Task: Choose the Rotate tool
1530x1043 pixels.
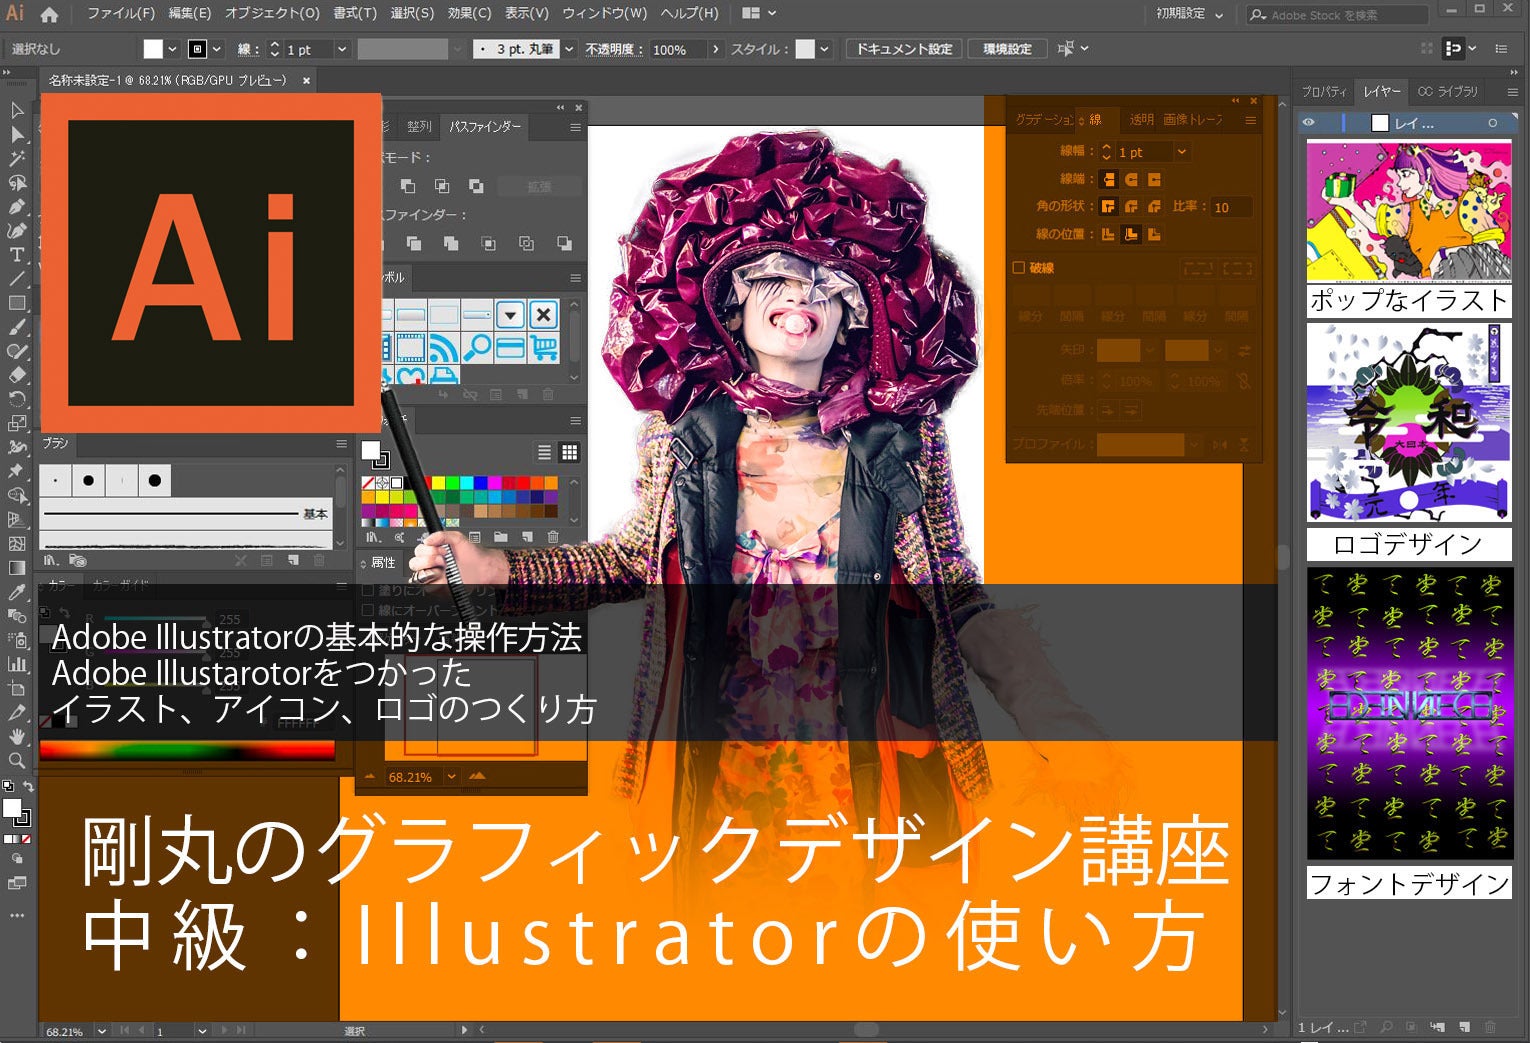Action: tap(17, 399)
